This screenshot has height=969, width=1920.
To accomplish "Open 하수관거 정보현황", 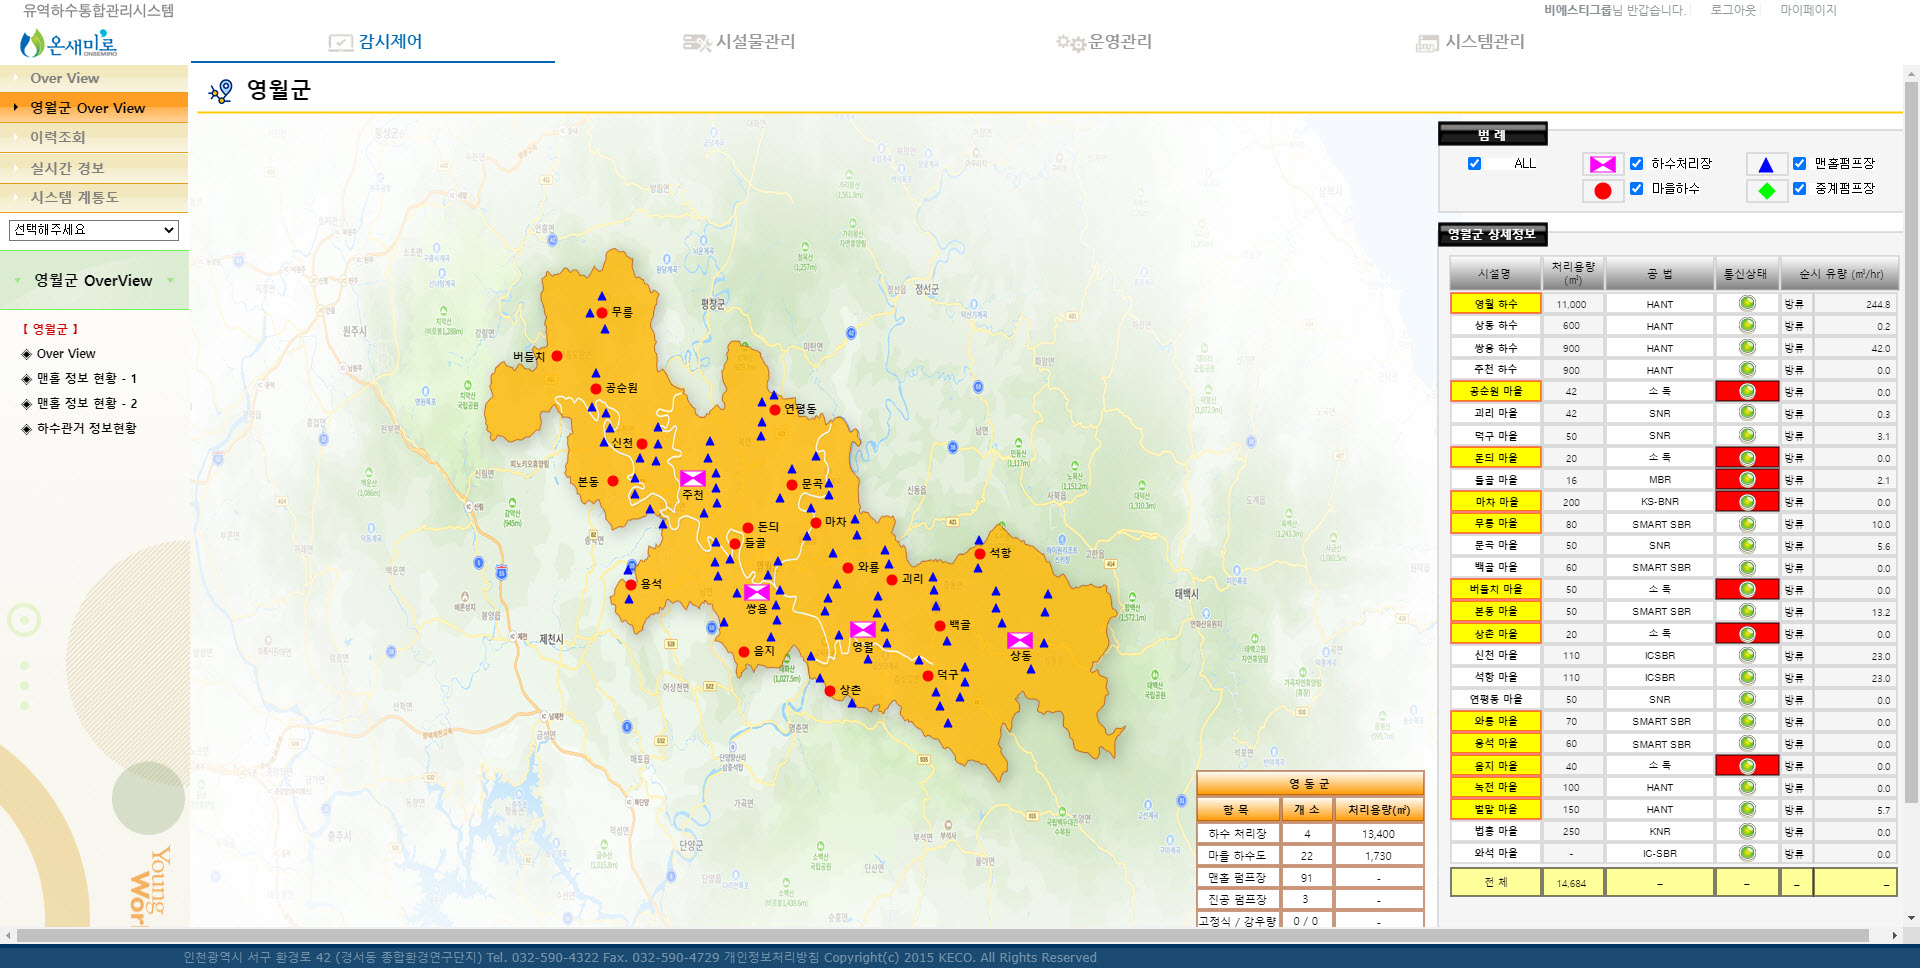I will point(86,429).
